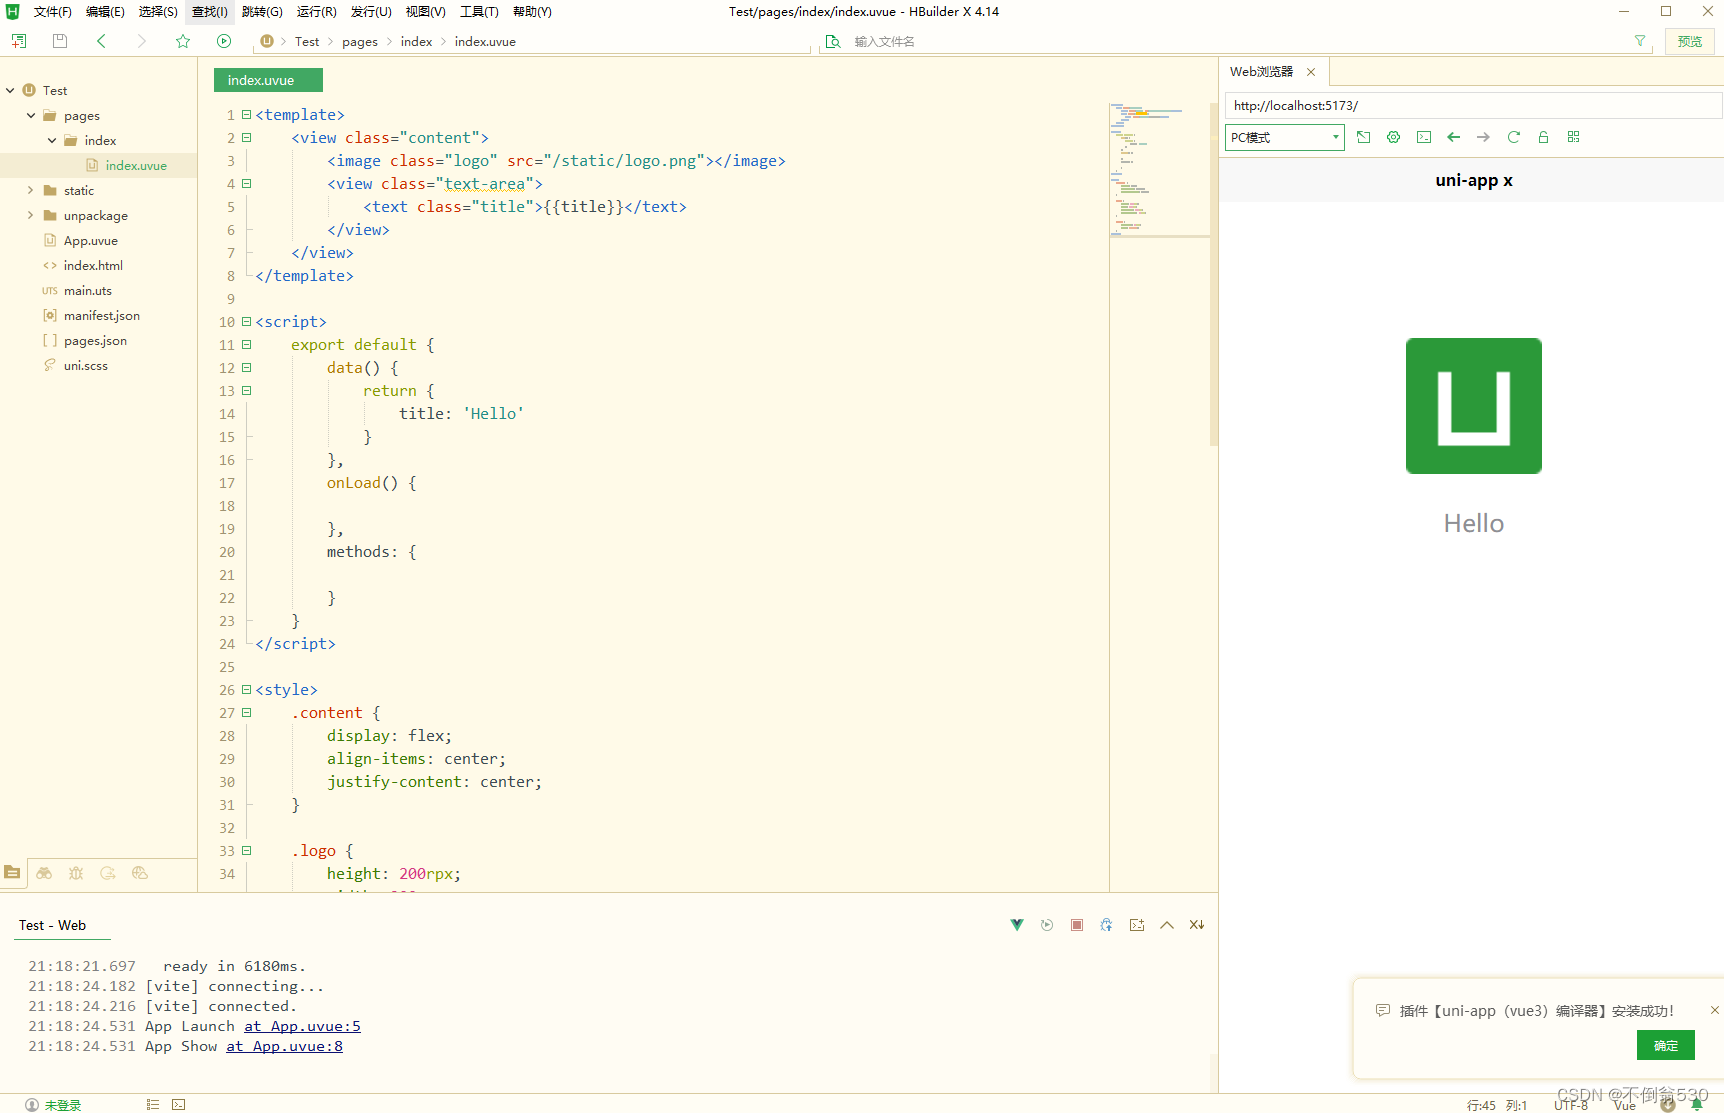Select the Test - Web console tab
The width and height of the screenshot is (1724, 1113).
click(x=53, y=925)
